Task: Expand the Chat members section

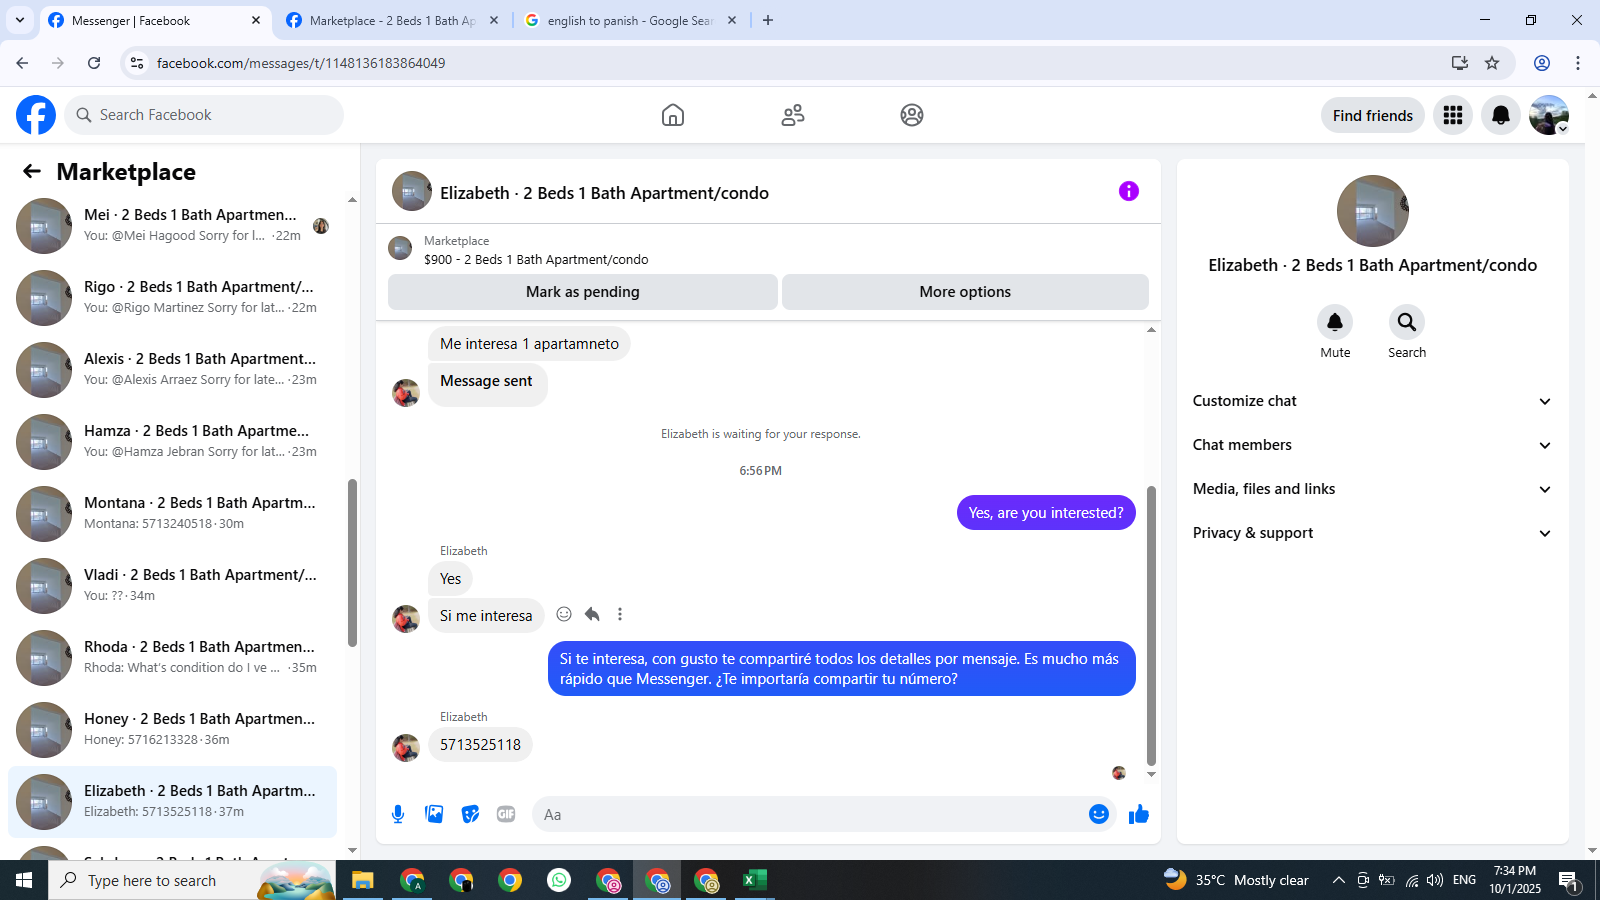Action: [1372, 445]
